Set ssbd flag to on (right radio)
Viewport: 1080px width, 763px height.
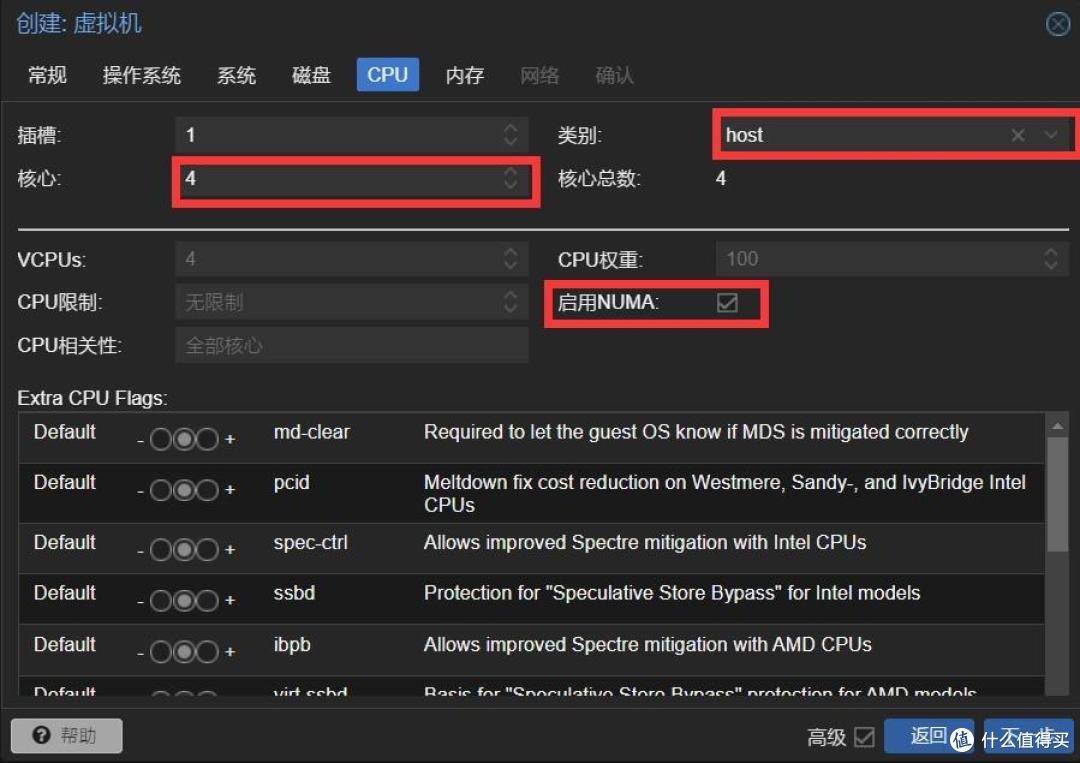(x=207, y=600)
